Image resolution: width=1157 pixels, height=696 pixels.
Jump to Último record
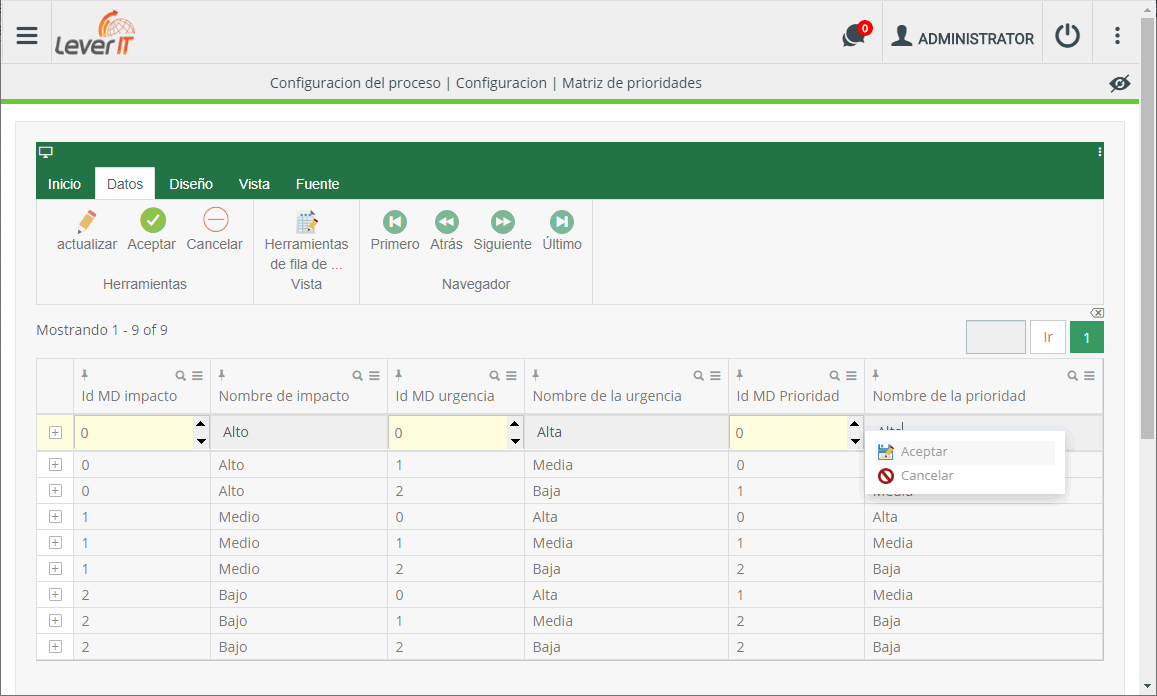(562, 231)
